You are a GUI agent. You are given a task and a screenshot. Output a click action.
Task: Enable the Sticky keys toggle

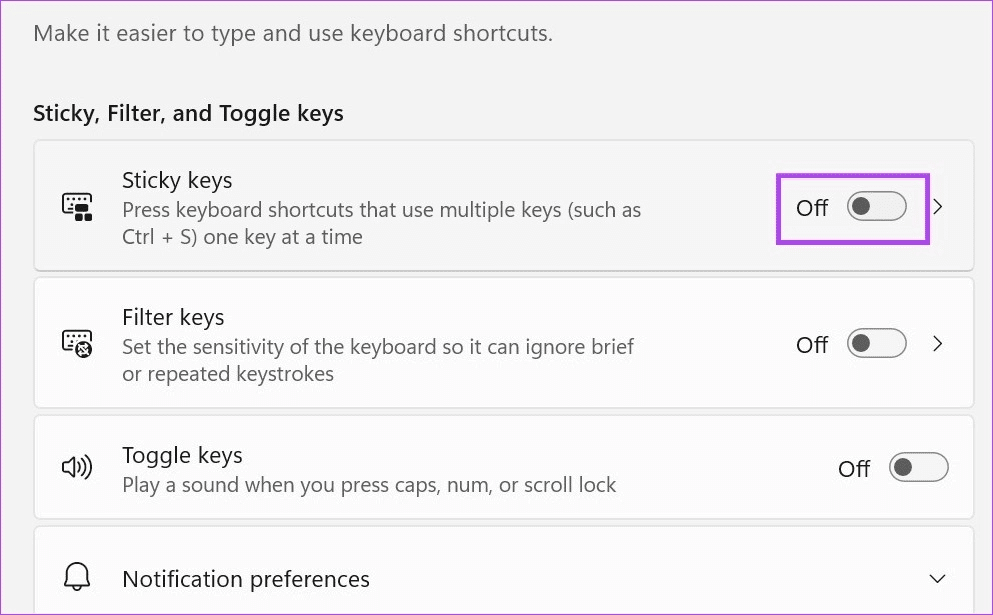coord(875,207)
